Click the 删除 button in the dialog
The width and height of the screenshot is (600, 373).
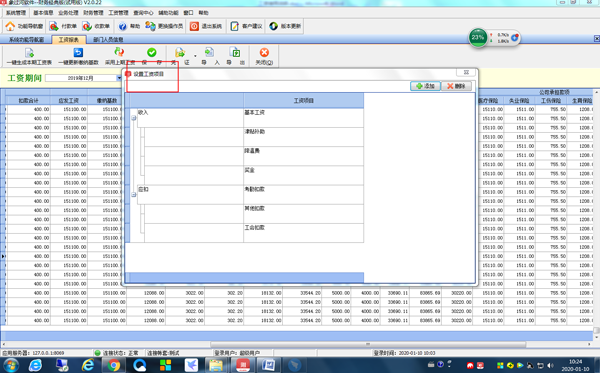456,86
